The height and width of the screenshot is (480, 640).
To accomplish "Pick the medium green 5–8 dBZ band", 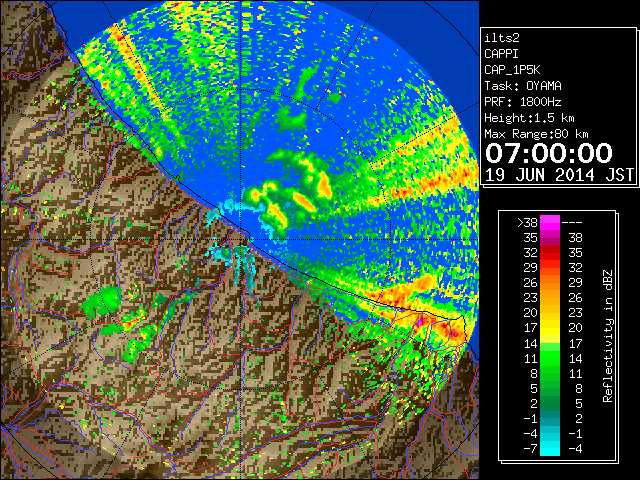I will click(550, 389).
